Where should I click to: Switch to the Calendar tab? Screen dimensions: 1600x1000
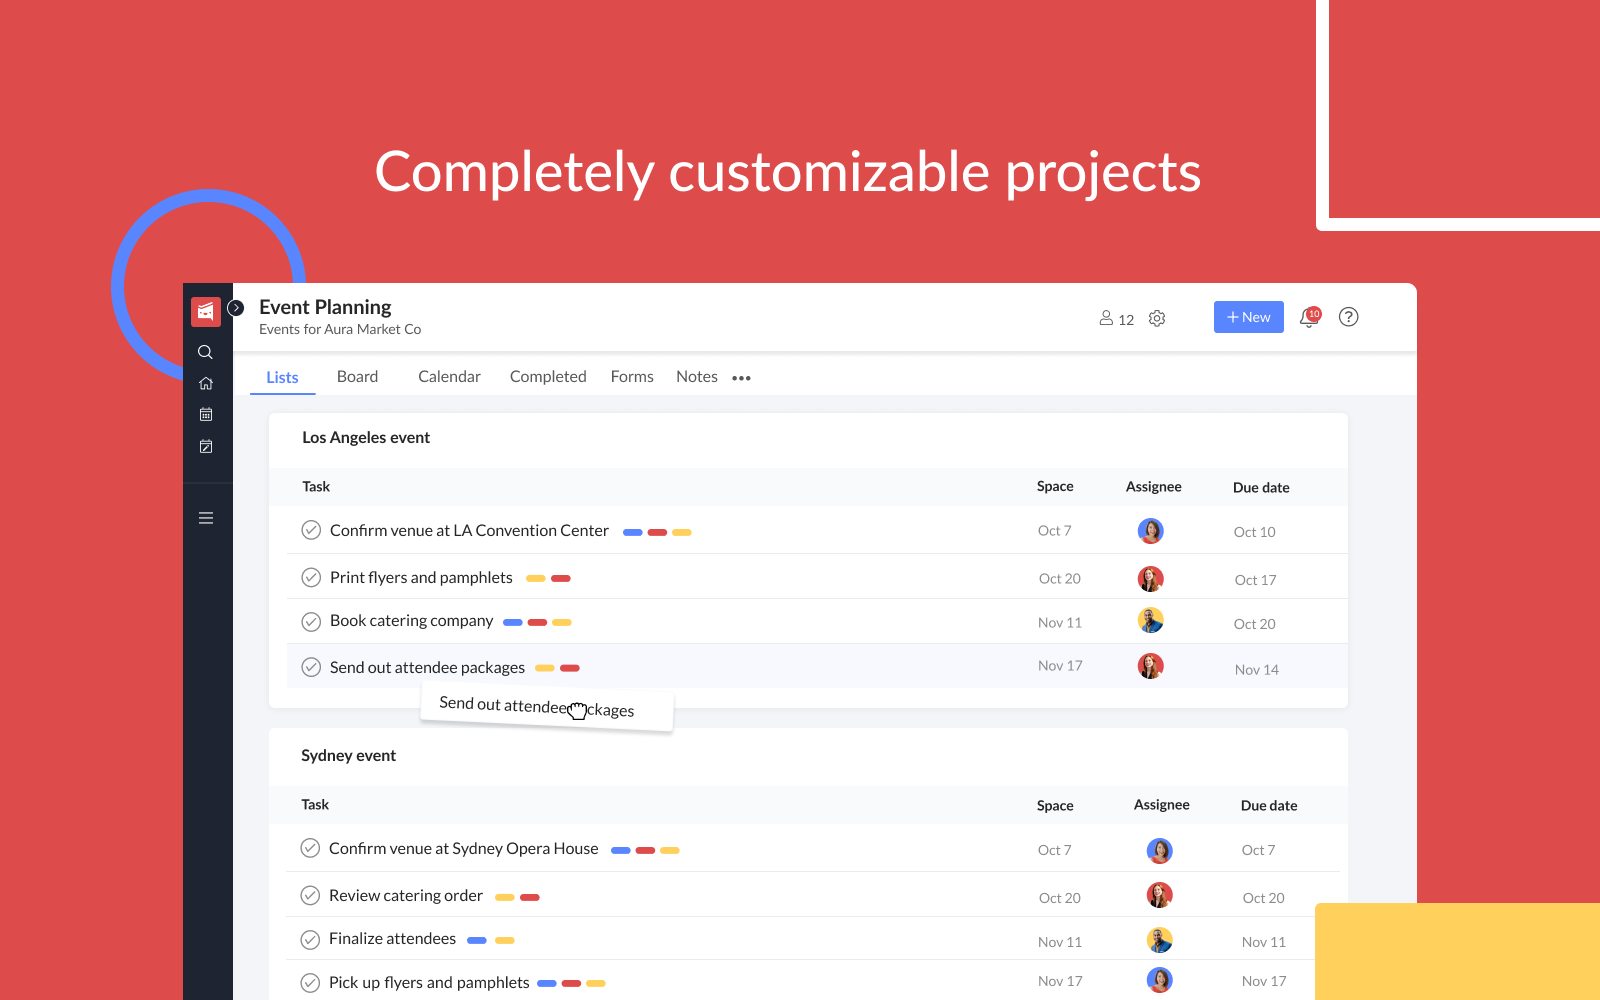449,377
